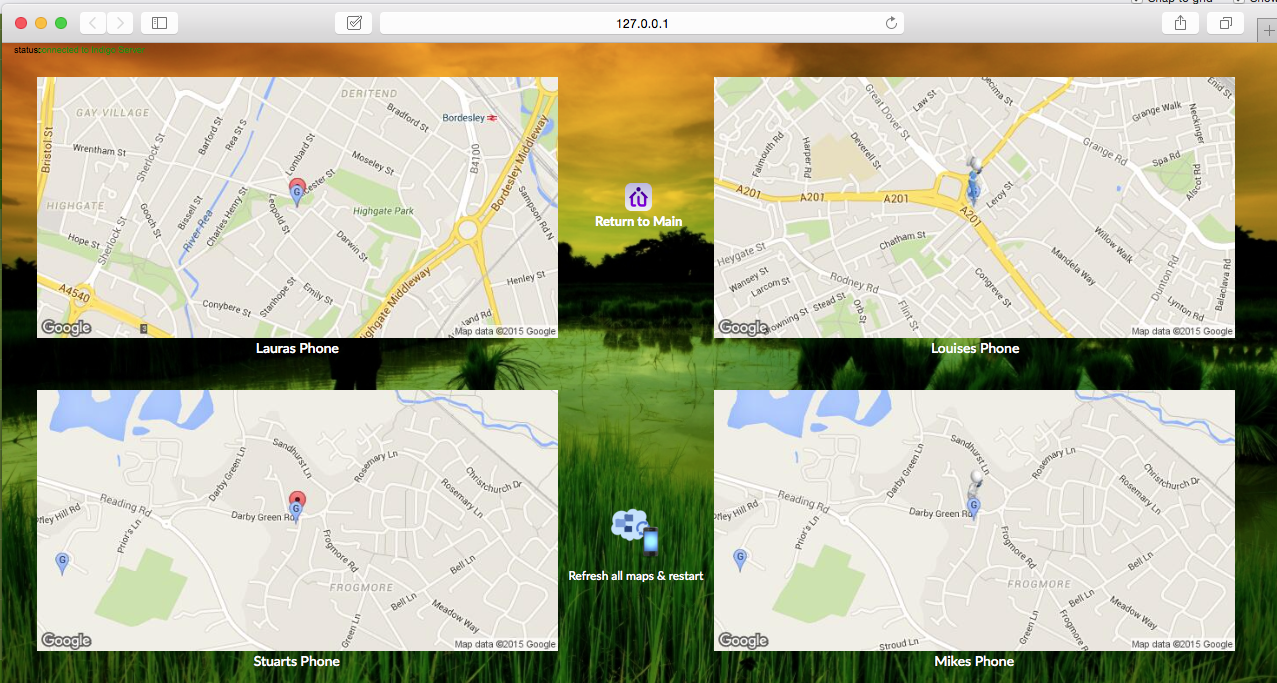Screen dimensions: 1277x683
Task: Click the silver pushpin in Louises Phone map
Action: [x=975, y=164]
